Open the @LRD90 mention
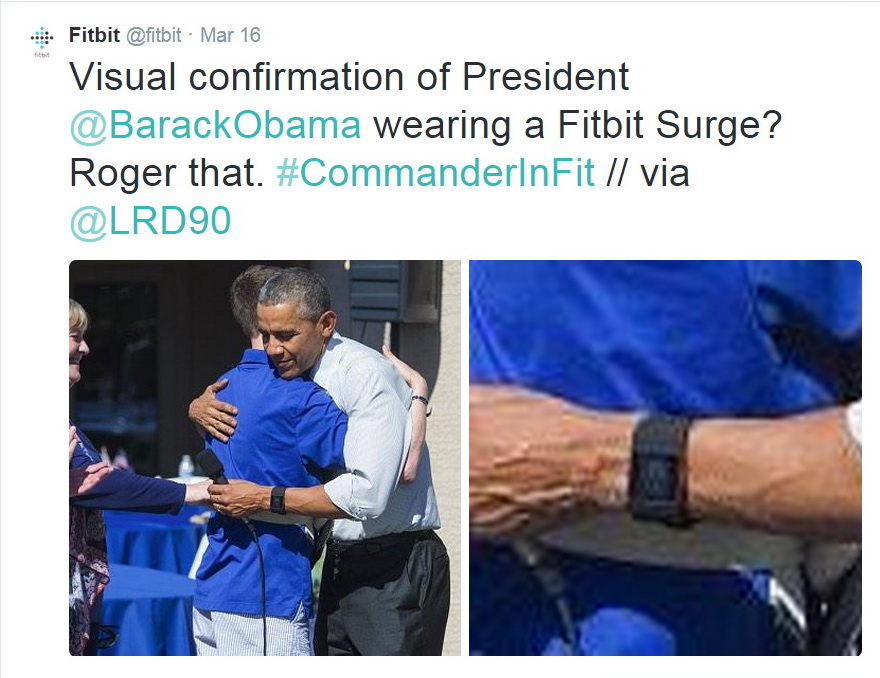 pos(150,221)
